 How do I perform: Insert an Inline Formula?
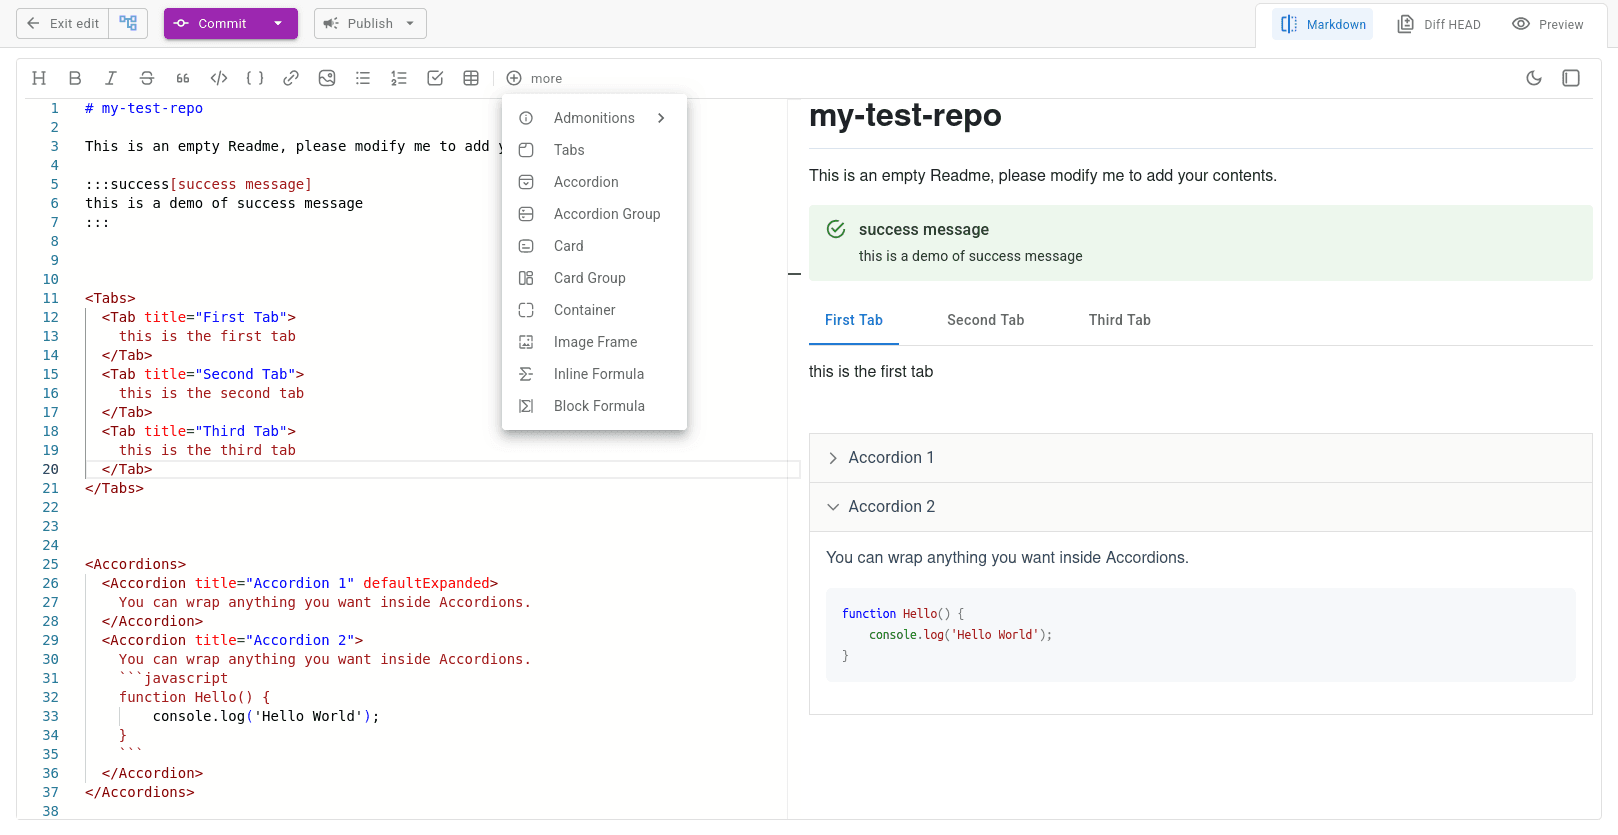[594, 374]
